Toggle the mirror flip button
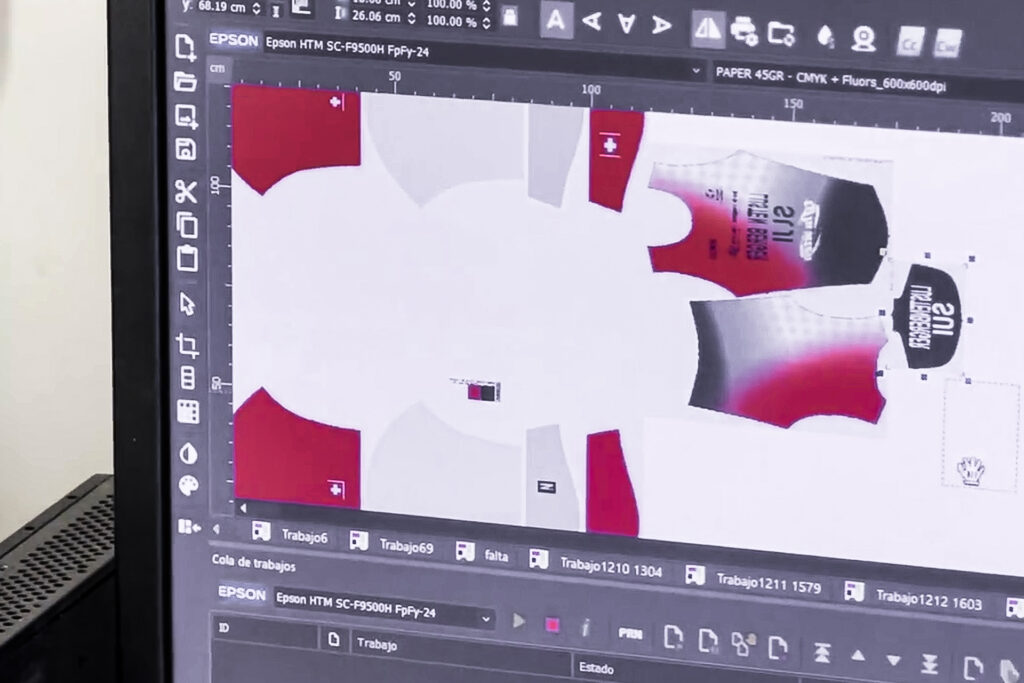Viewport: 1024px width, 683px height. pyautogui.click(x=708, y=29)
